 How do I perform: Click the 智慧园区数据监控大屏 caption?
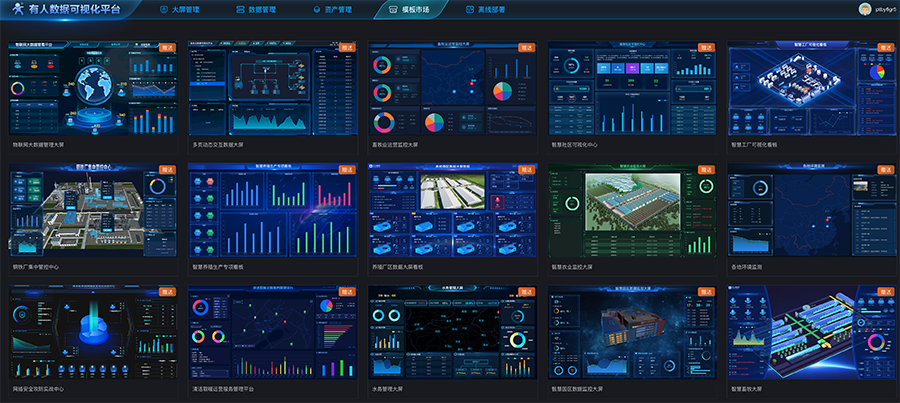point(577,389)
